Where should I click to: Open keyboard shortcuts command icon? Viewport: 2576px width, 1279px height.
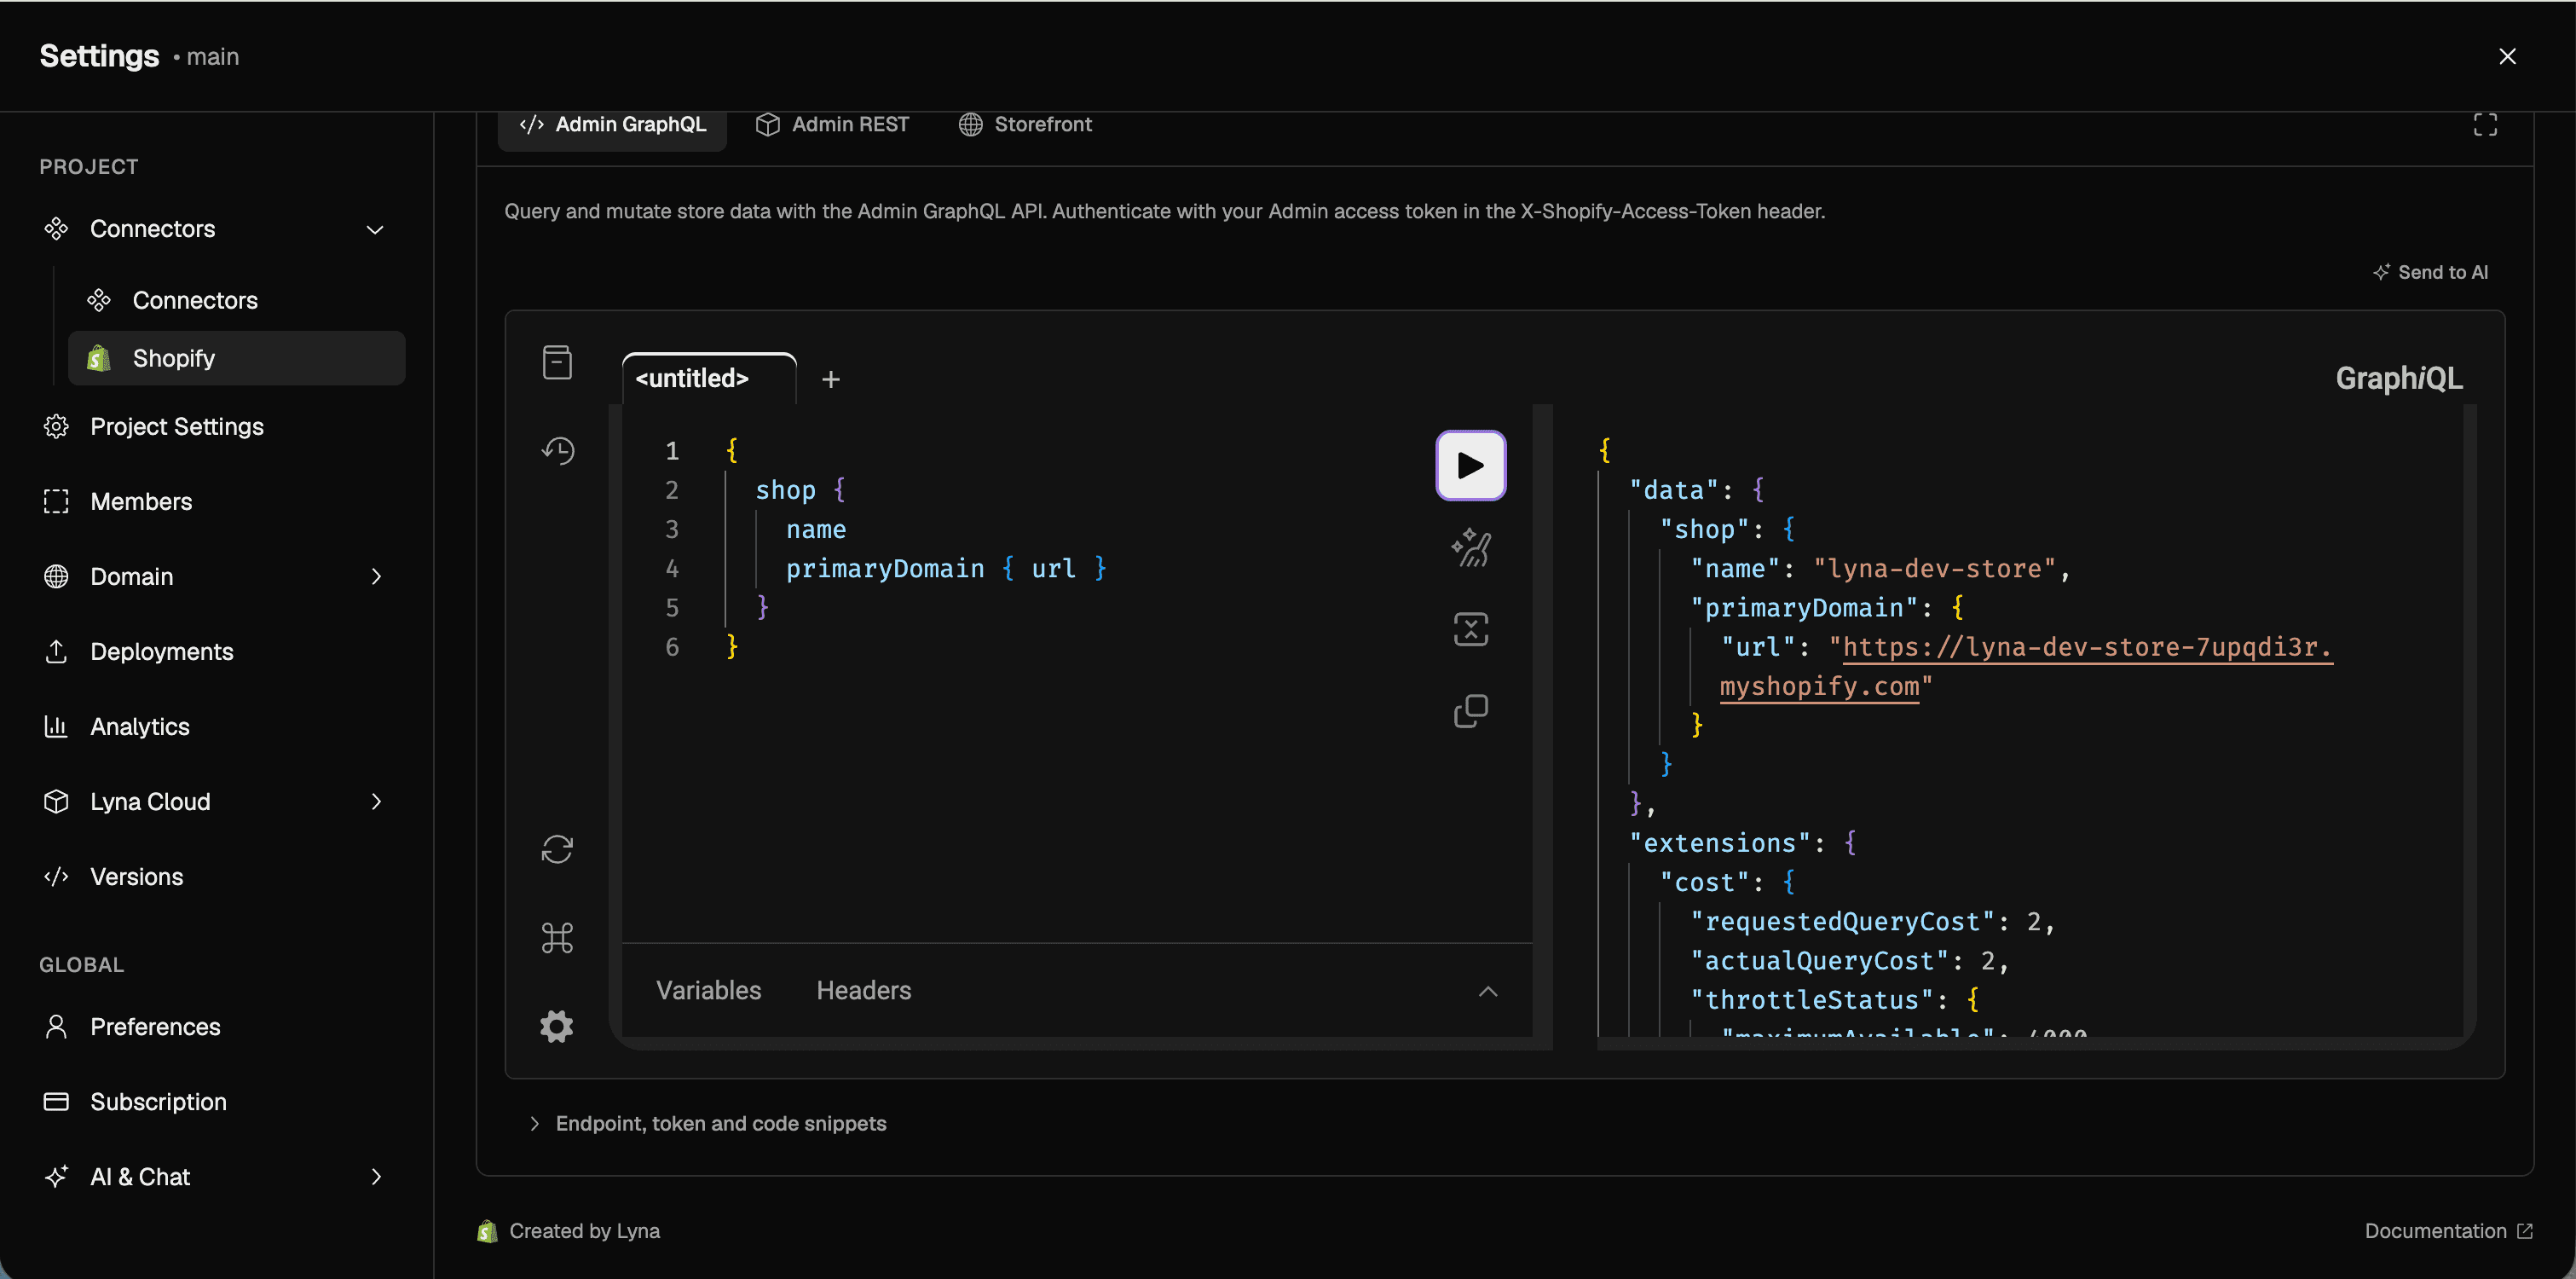pos(557,938)
